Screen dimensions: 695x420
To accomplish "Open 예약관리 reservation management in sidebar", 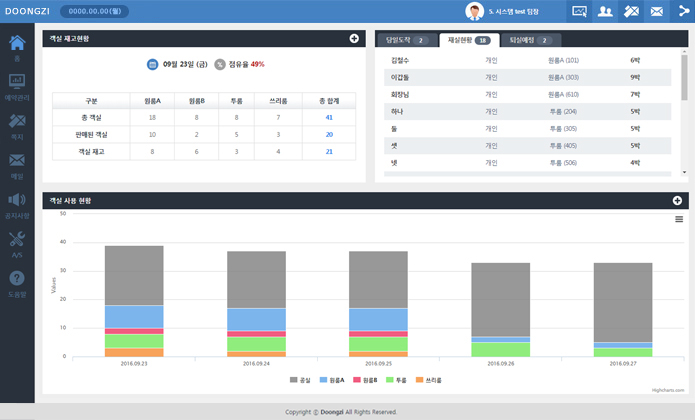I will [17, 82].
